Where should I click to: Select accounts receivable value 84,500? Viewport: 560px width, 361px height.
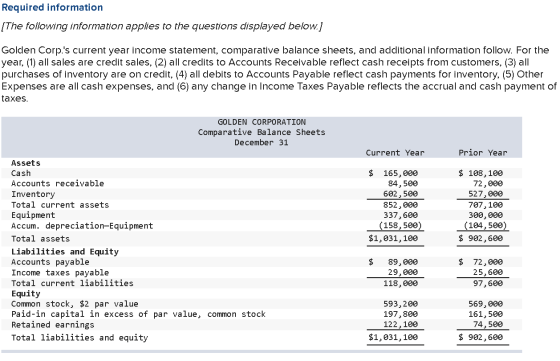[x=403, y=184]
